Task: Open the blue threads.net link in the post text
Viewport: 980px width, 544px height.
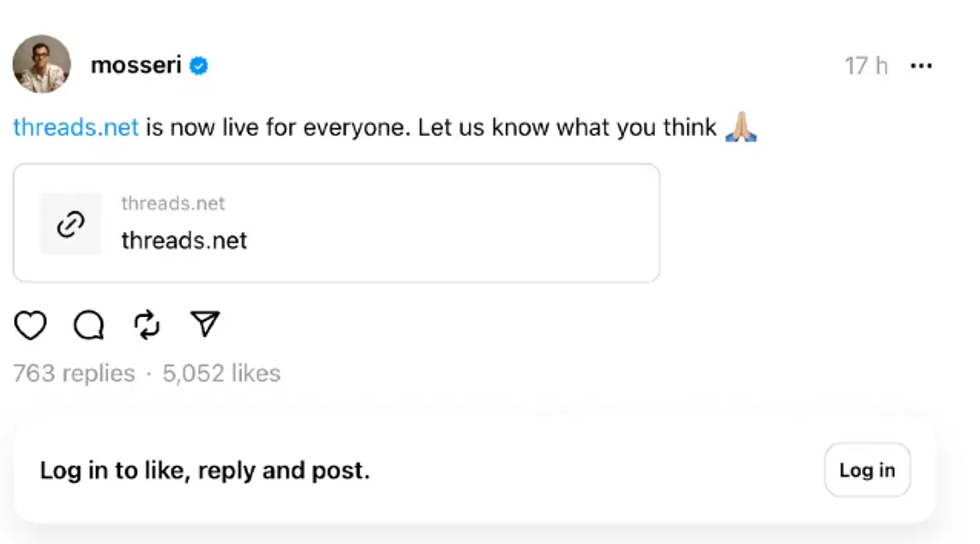Action: pyautogui.click(x=76, y=128)
